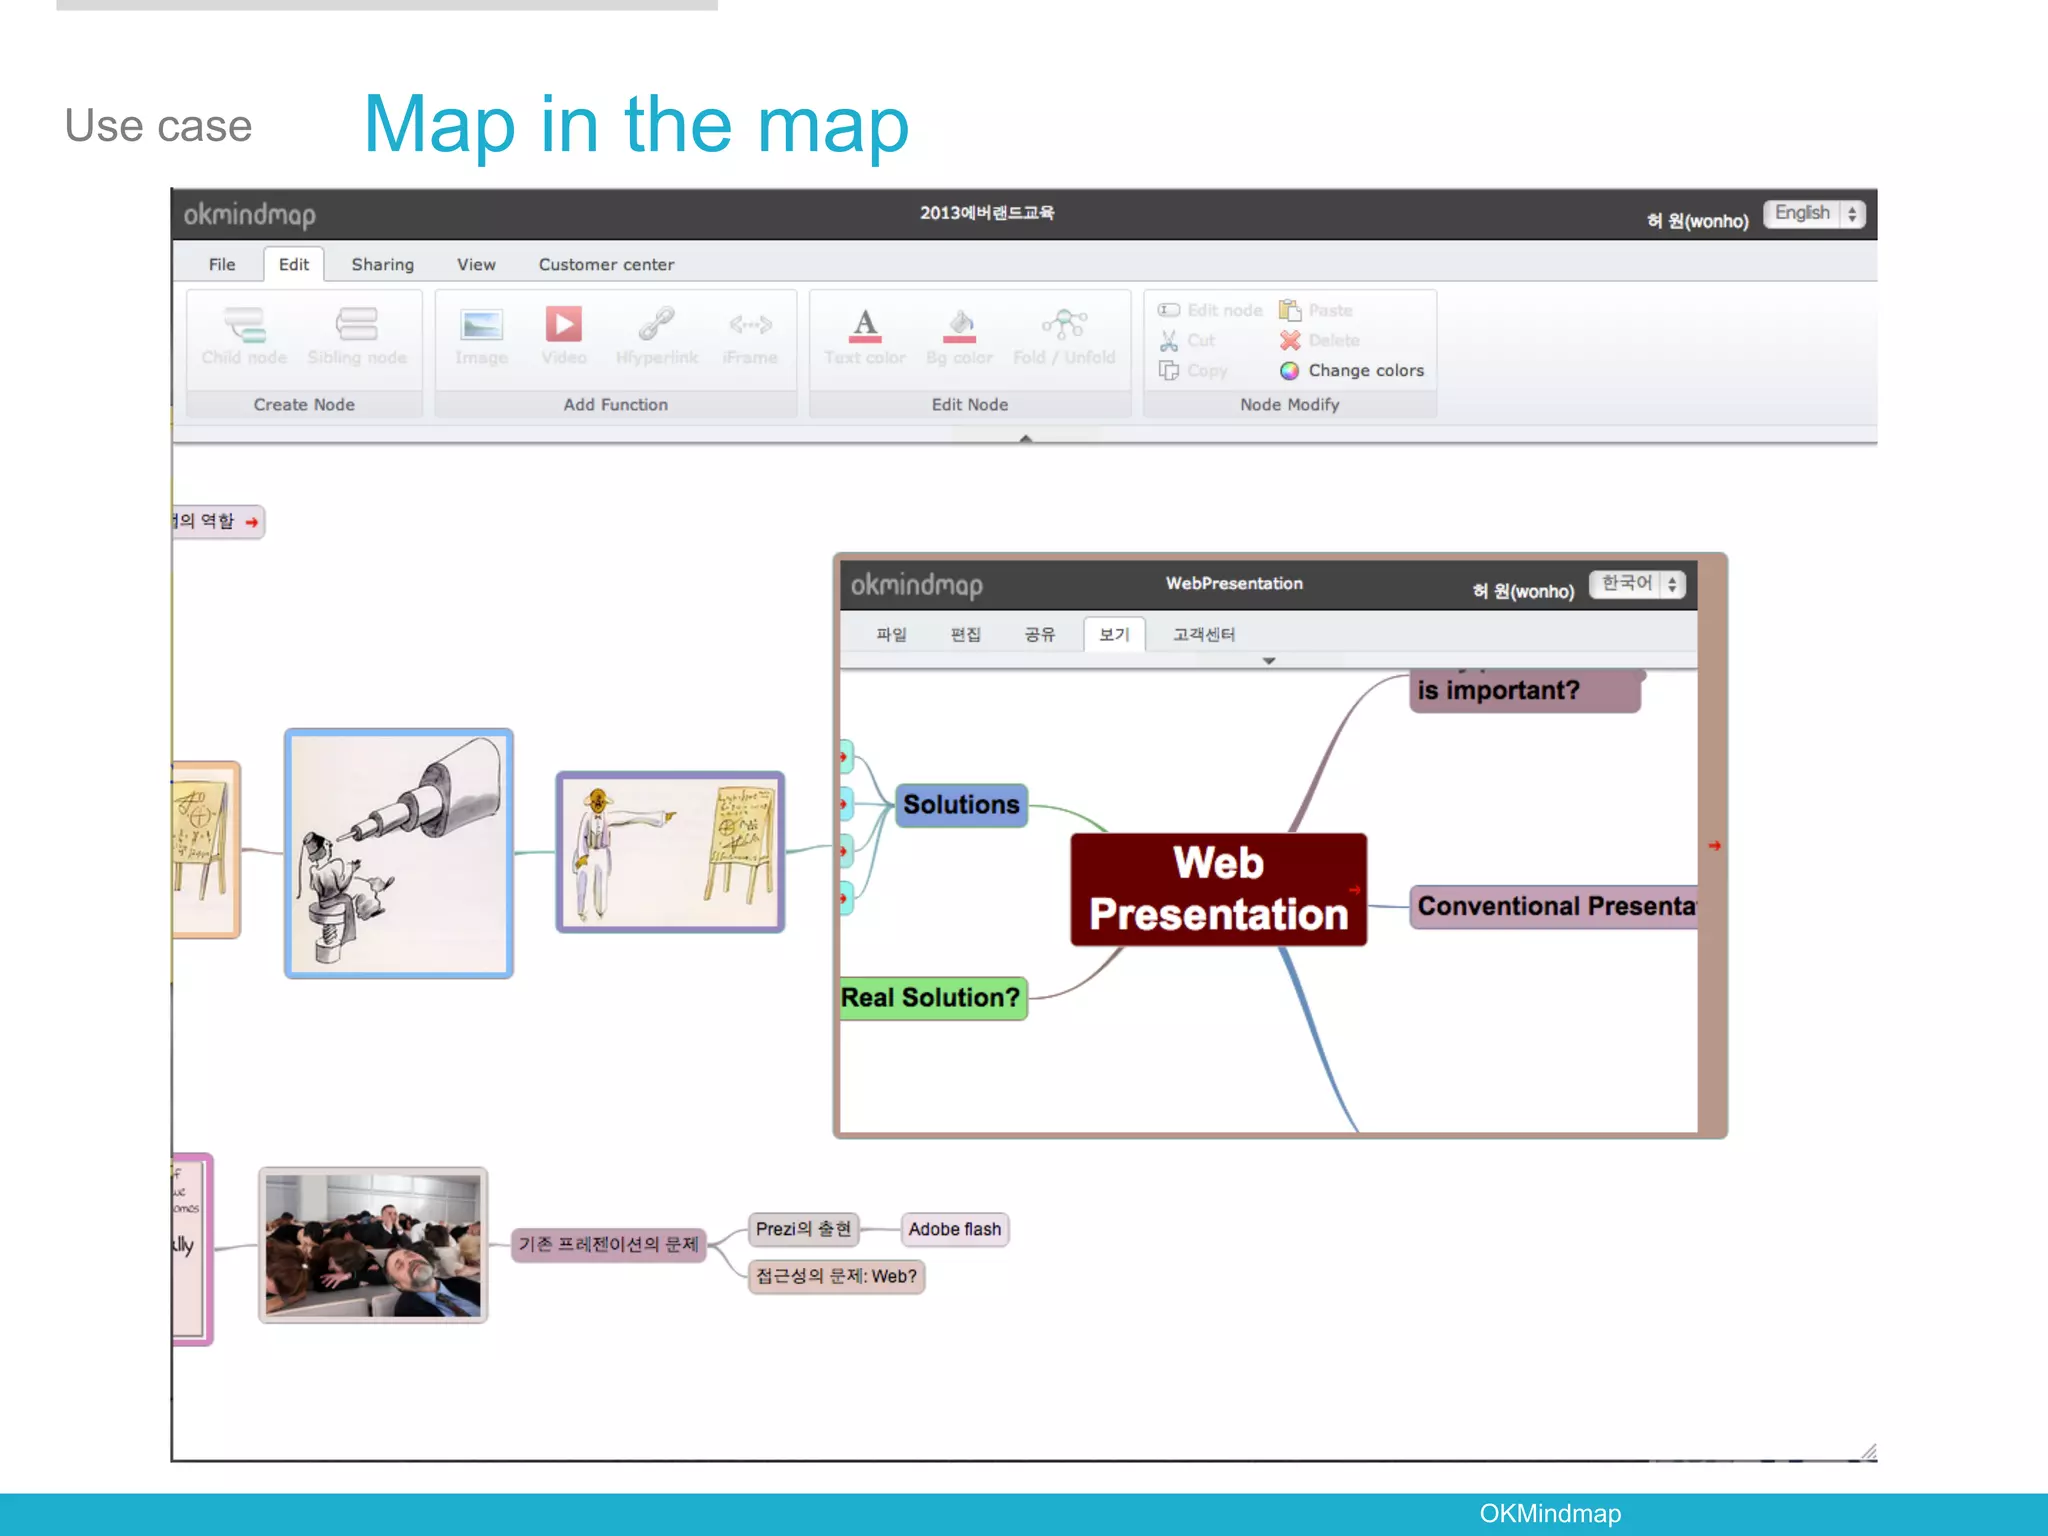The image size is (2048, 1536).
Task: Open the View menu
Action: click(x=476, y=264)
